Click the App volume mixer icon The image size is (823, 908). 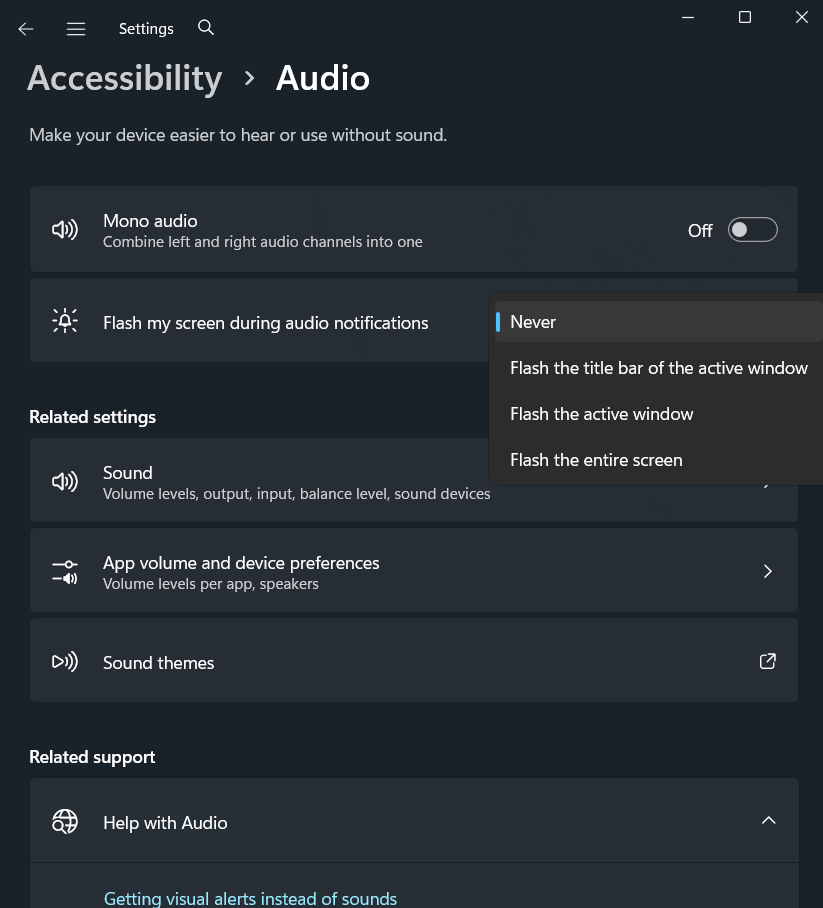pyautogui.click(x=65, y=572)
